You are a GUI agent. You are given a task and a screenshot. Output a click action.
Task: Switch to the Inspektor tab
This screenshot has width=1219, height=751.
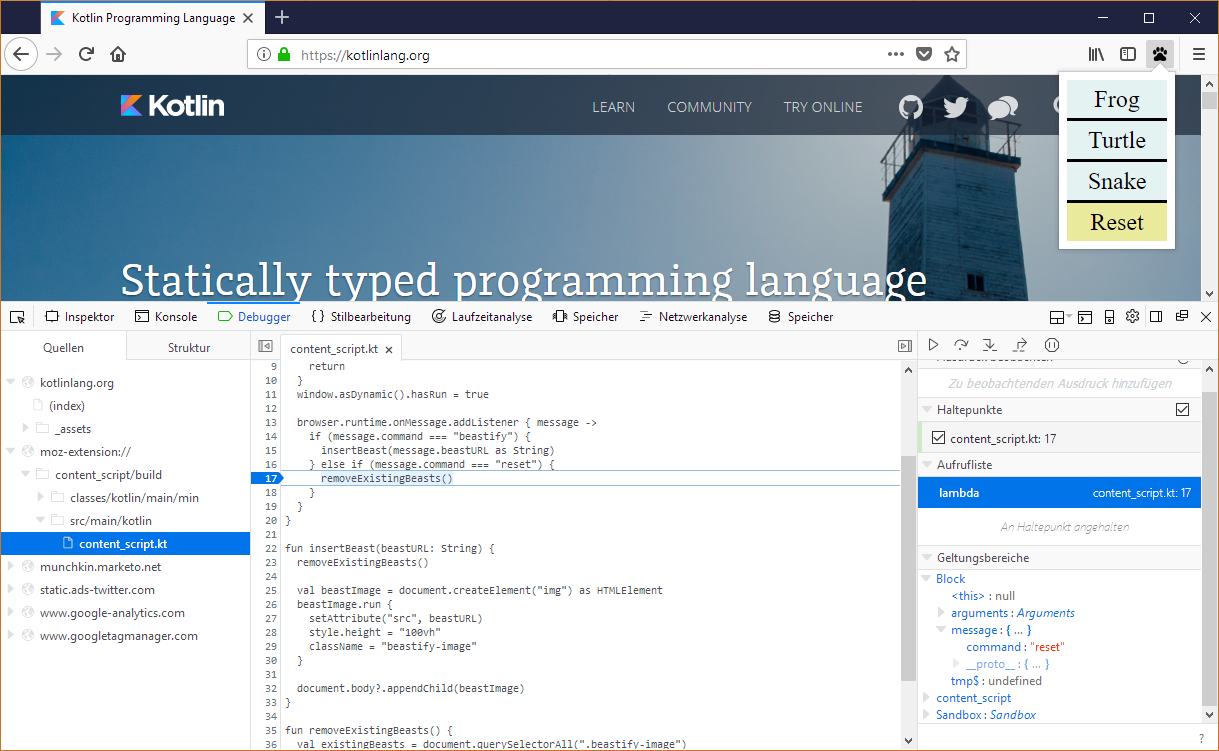click(x=80, y=317)
